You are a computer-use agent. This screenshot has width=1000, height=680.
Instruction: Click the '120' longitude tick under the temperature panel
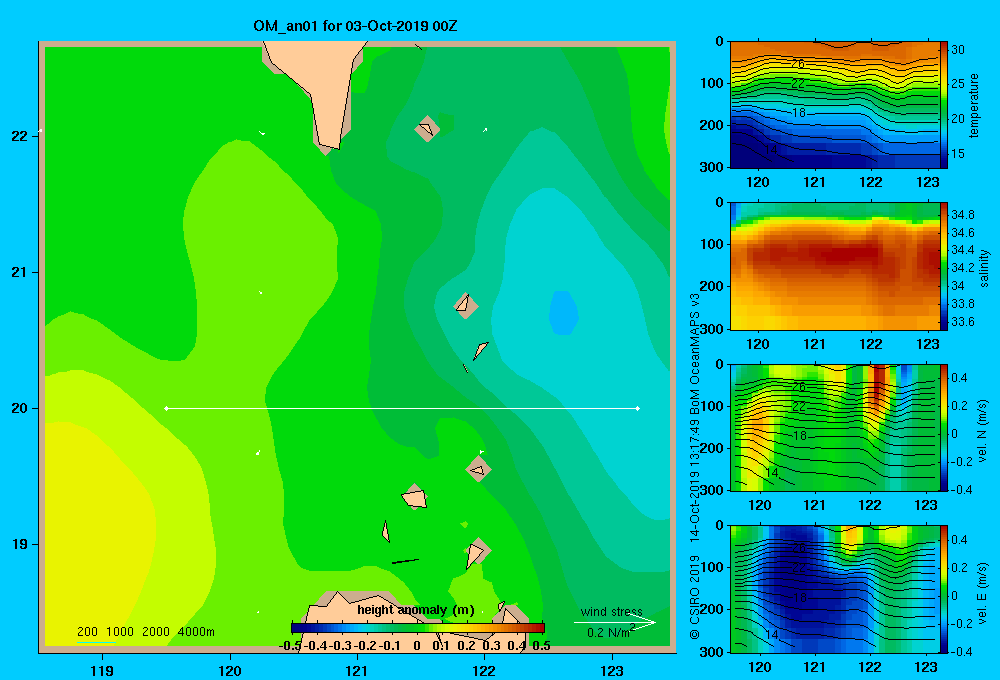pyautogui.click(x=758, y=182)
